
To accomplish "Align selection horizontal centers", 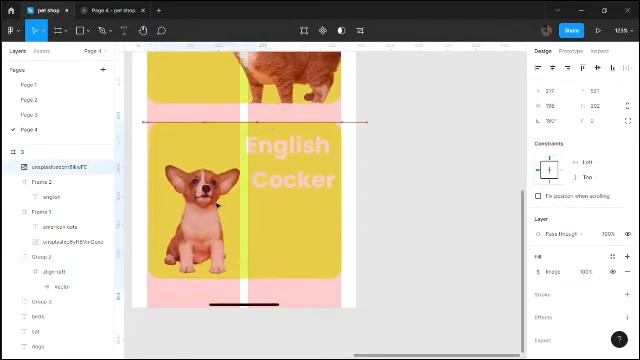I will pos(553,68).
